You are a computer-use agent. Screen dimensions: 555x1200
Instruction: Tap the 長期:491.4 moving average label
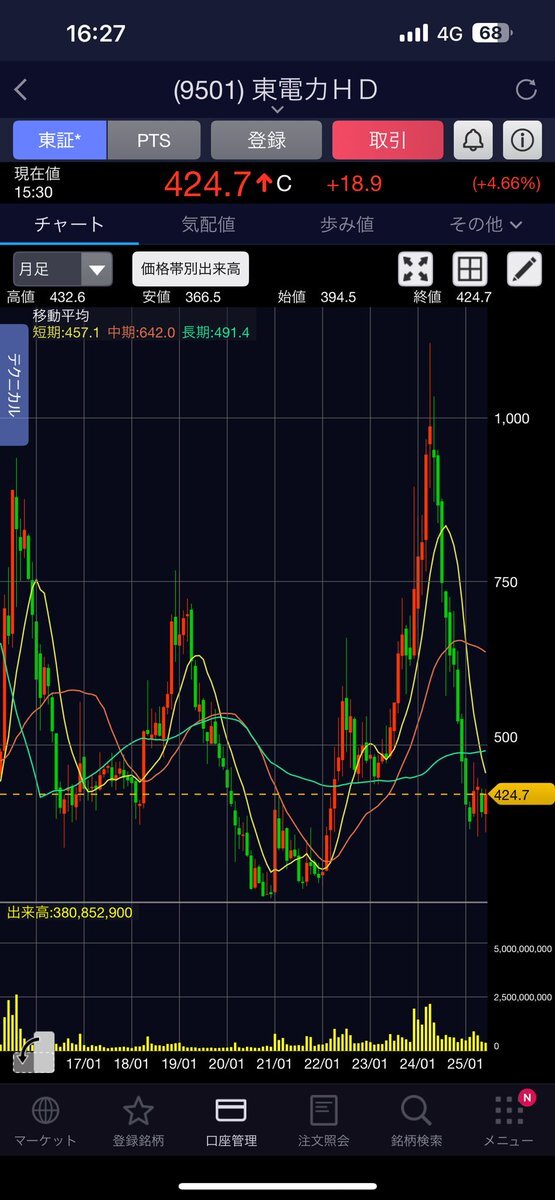(216, 332)
